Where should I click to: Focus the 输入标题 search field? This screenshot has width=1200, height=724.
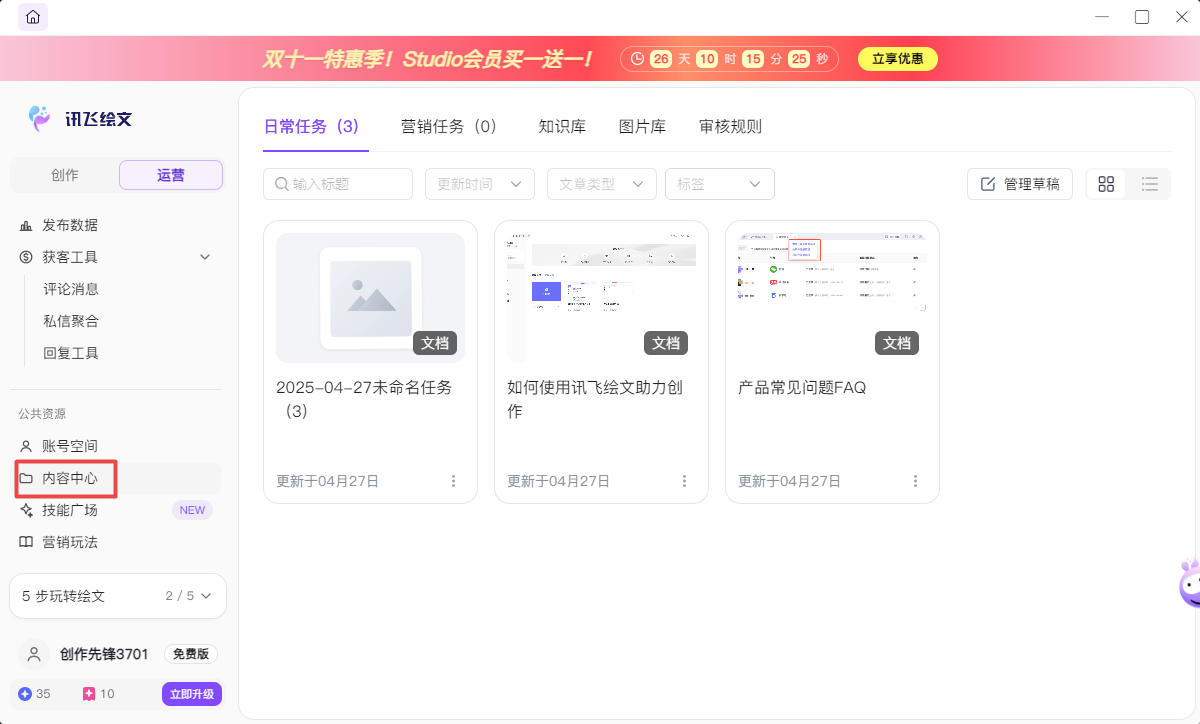(x=338, y=184)
